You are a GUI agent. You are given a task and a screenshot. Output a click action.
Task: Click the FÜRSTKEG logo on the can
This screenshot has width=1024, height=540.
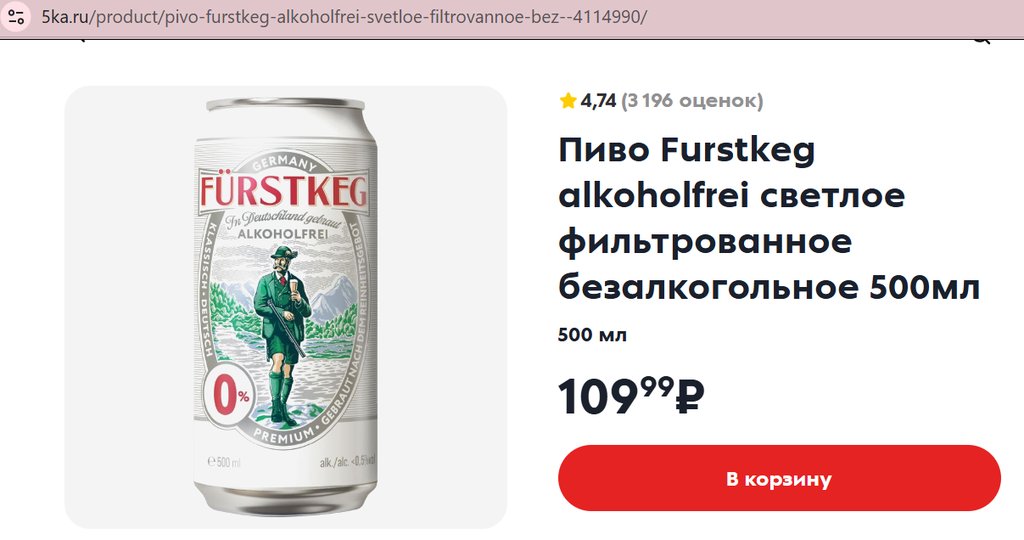[x=283, y=189]
